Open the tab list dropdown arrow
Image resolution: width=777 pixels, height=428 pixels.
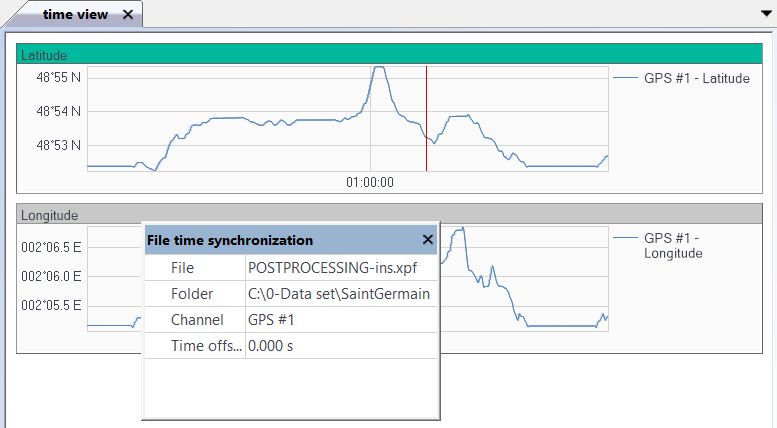click(x=765, y=14)
